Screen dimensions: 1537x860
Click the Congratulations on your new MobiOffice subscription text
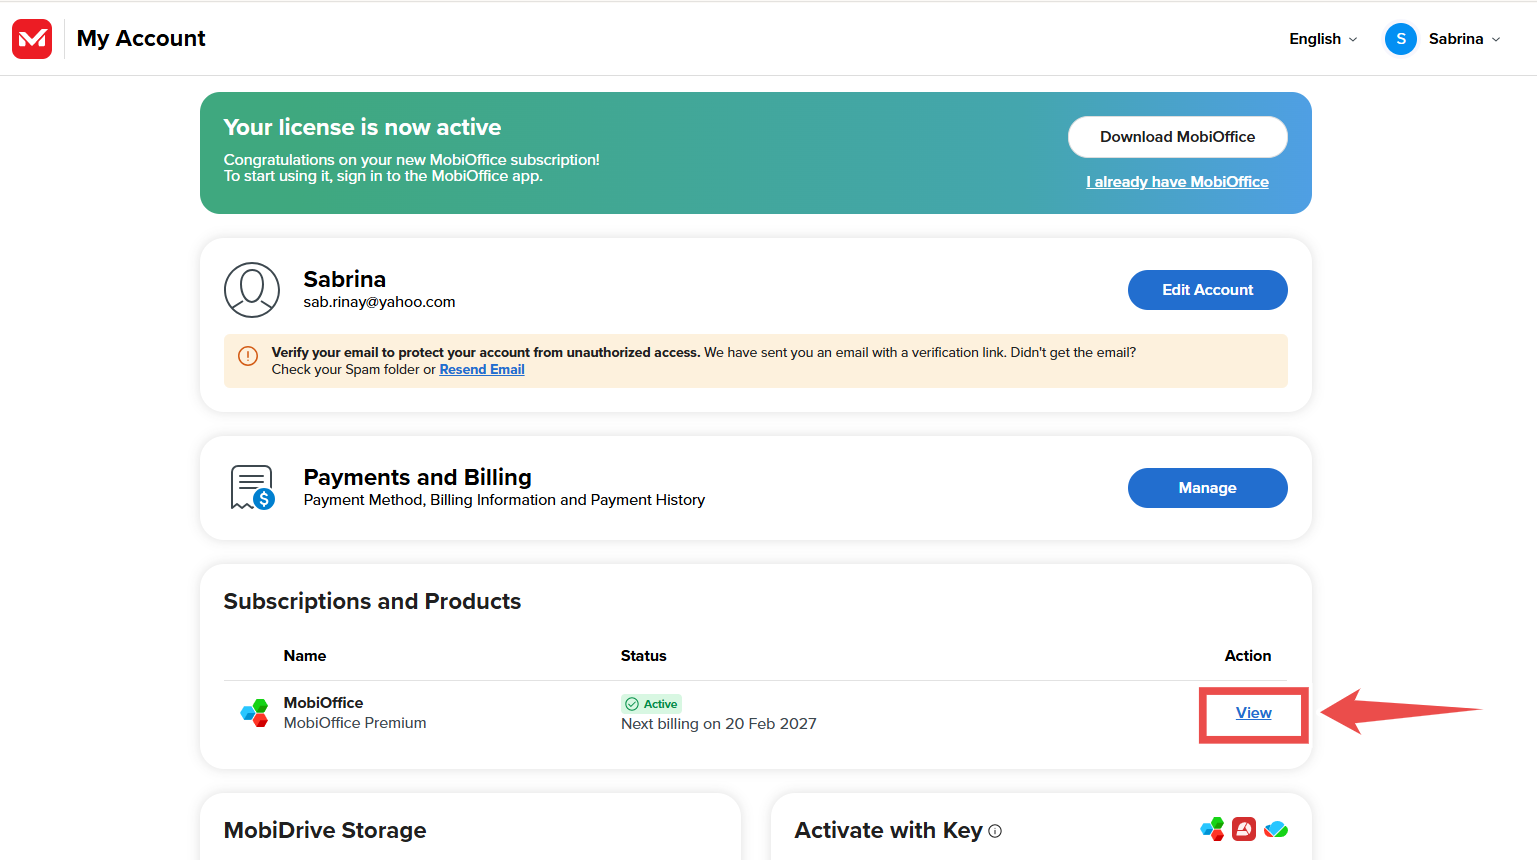(411, 160)
